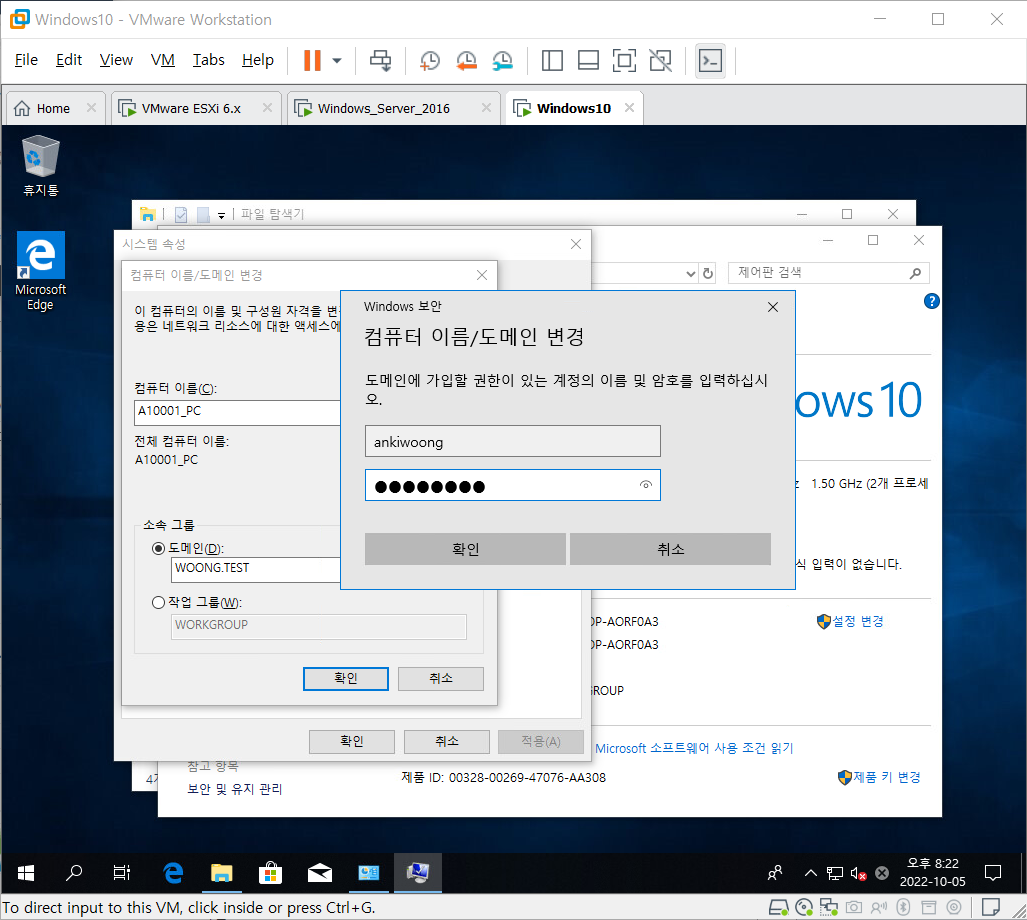Open the Recycle Bin desktop icon
Screen dimensions: 1027x920
pos(41,165)
